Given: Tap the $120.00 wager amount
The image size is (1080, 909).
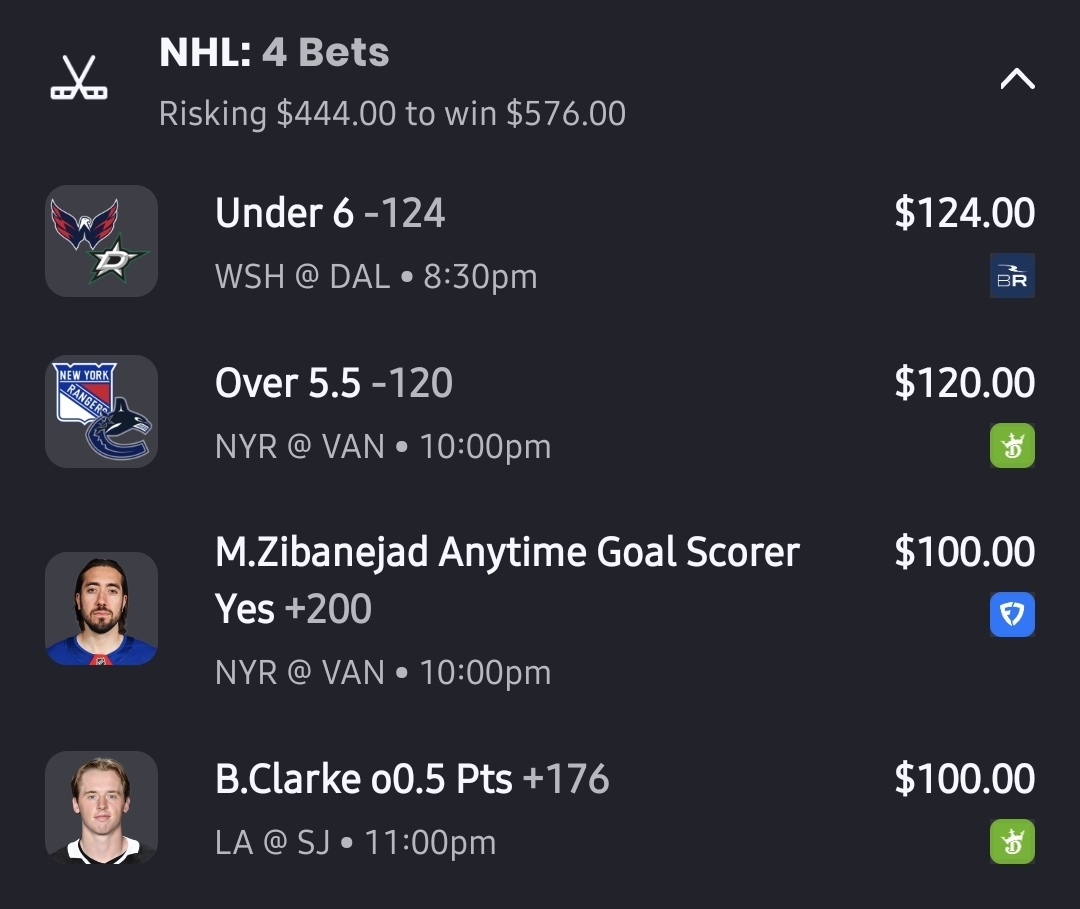Looking at the screenshot, I should (964, 383).
